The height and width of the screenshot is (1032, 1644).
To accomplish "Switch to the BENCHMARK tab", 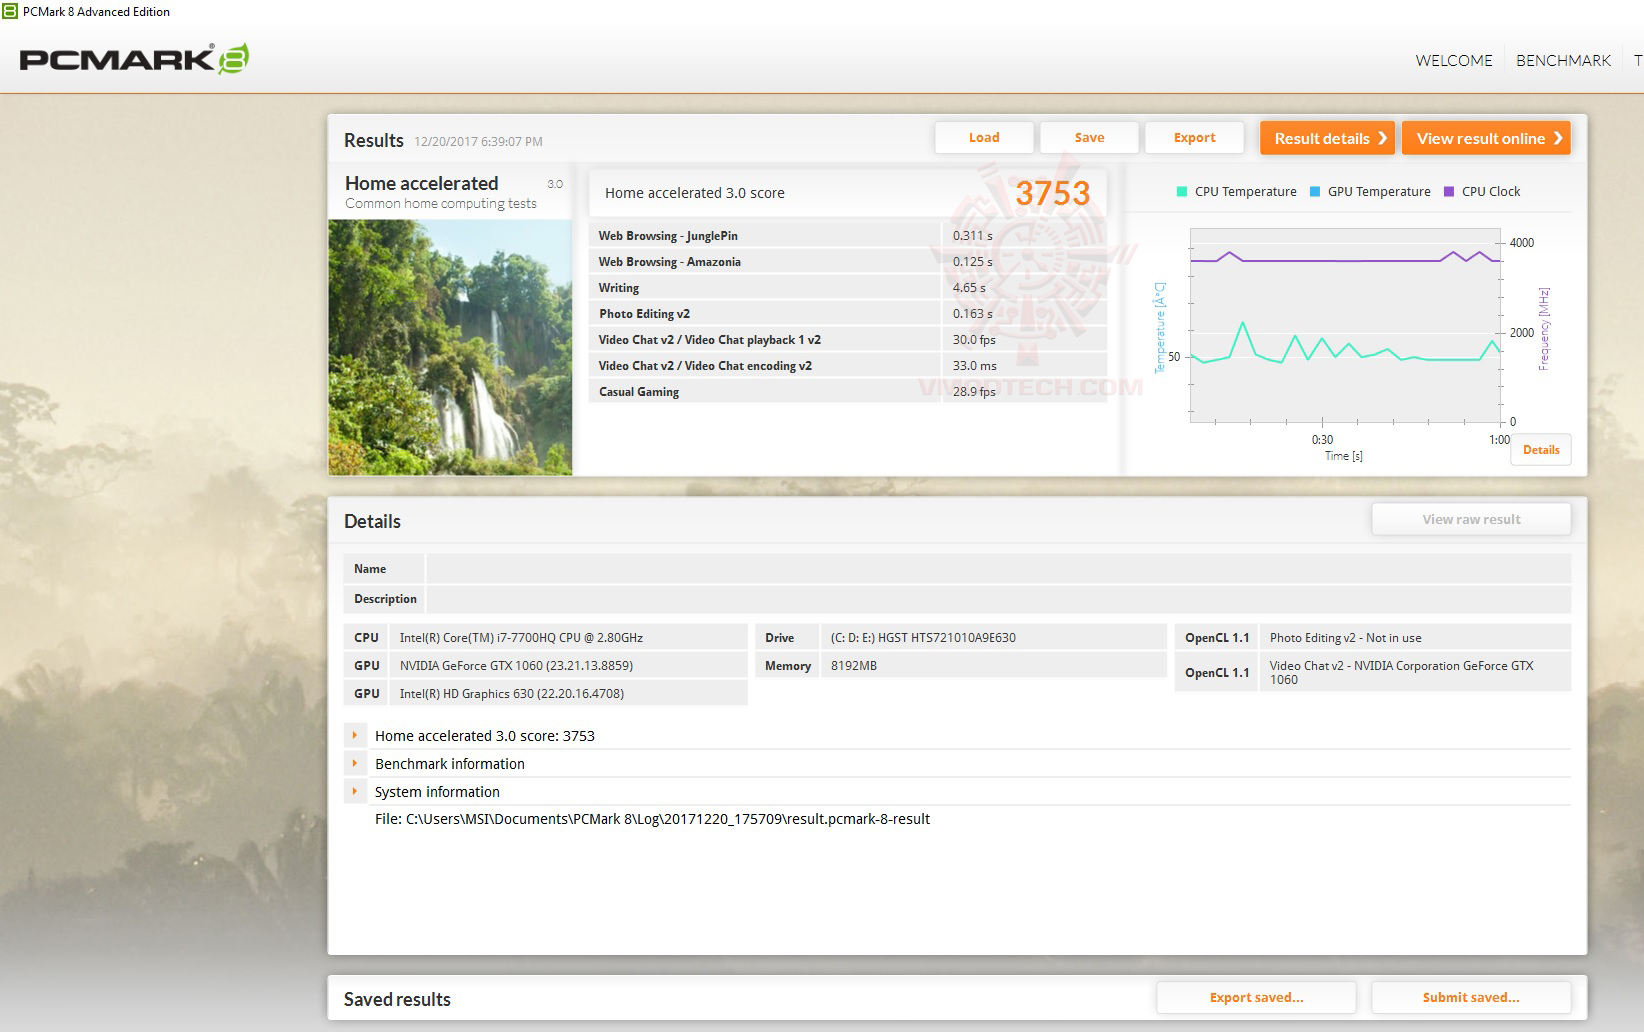I will click(1563, 60).
